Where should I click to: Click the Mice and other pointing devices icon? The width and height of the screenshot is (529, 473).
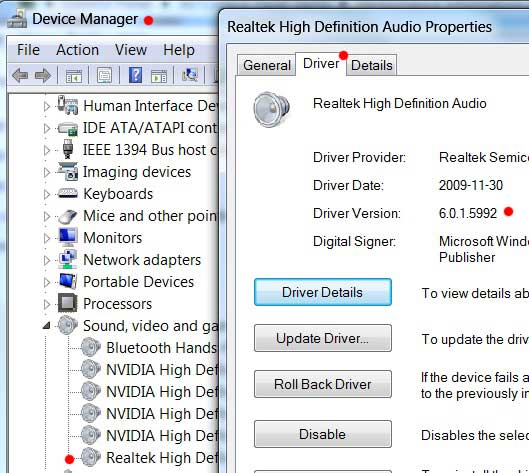click(68, 216)
